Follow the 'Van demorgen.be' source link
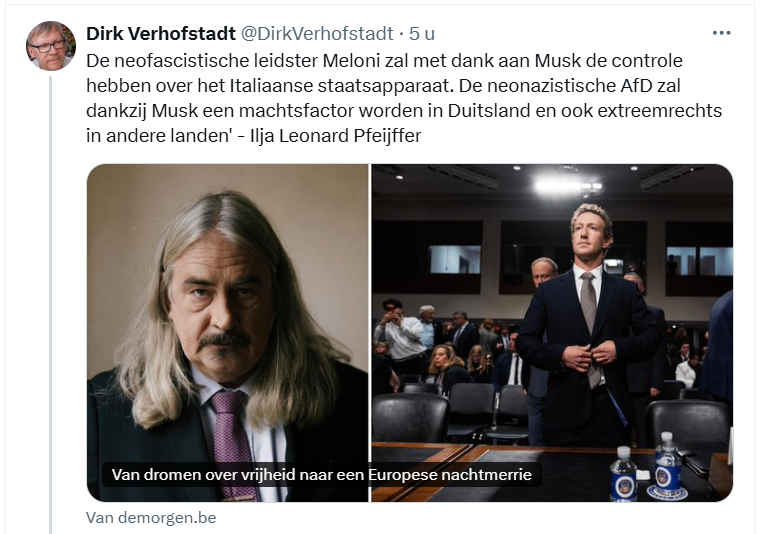The height and width of the screenshot is (534, 762). click(151, 517)
